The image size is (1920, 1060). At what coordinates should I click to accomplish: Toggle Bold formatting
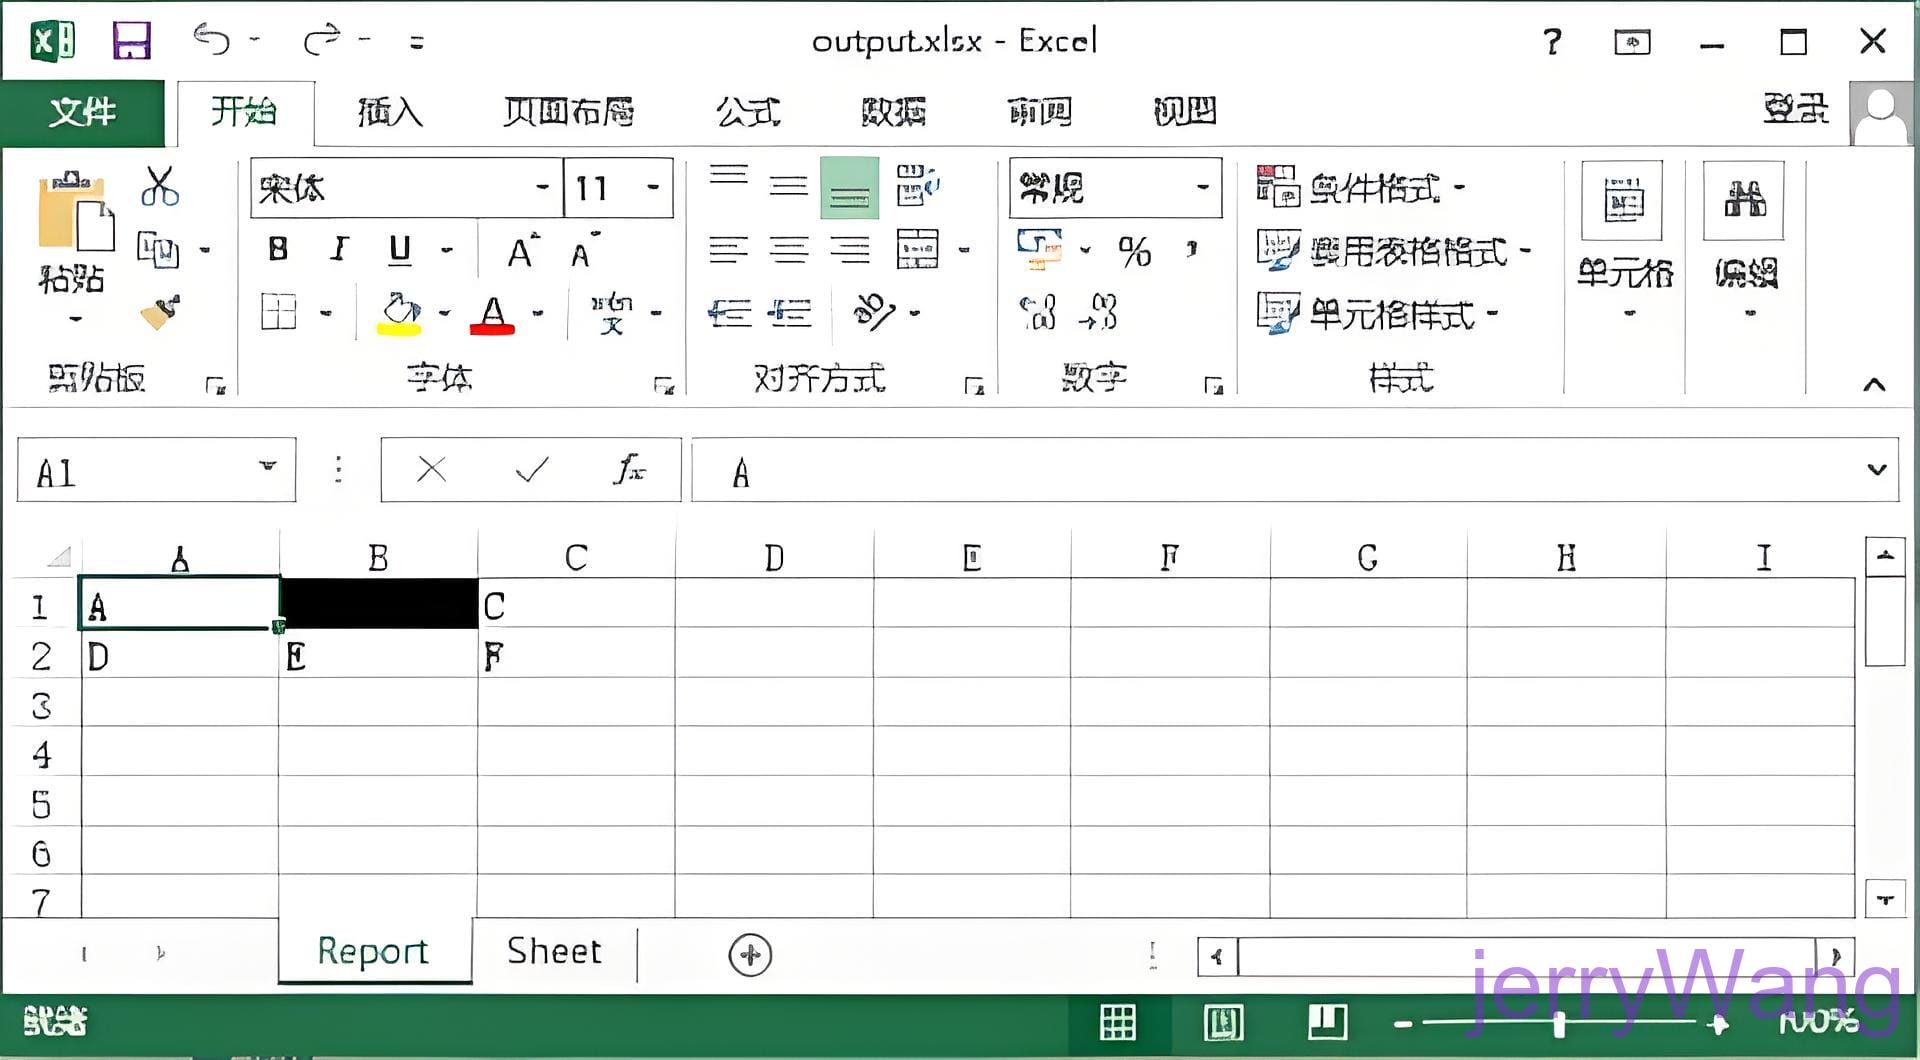point(278,249)
